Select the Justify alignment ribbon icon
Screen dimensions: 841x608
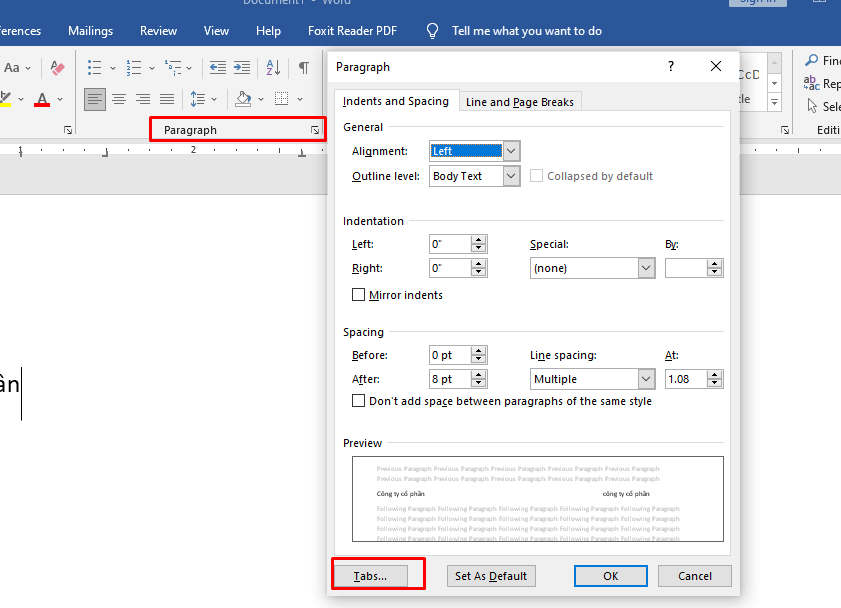pos(167,99)
